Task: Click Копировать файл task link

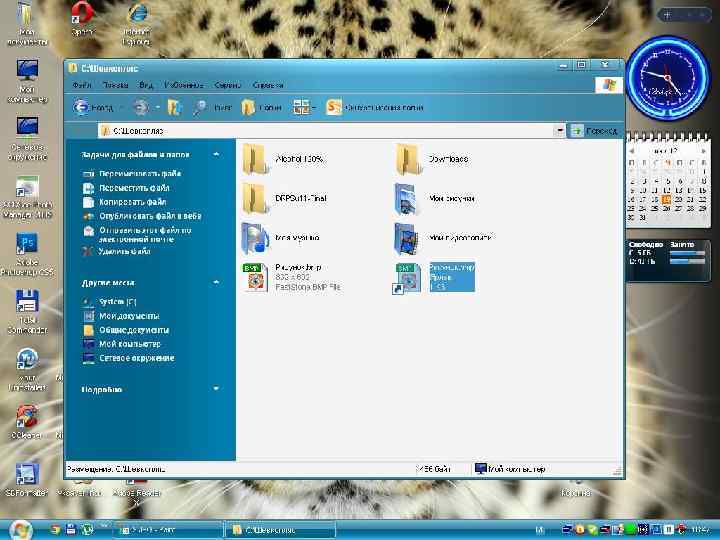Action: coord(133,202)
